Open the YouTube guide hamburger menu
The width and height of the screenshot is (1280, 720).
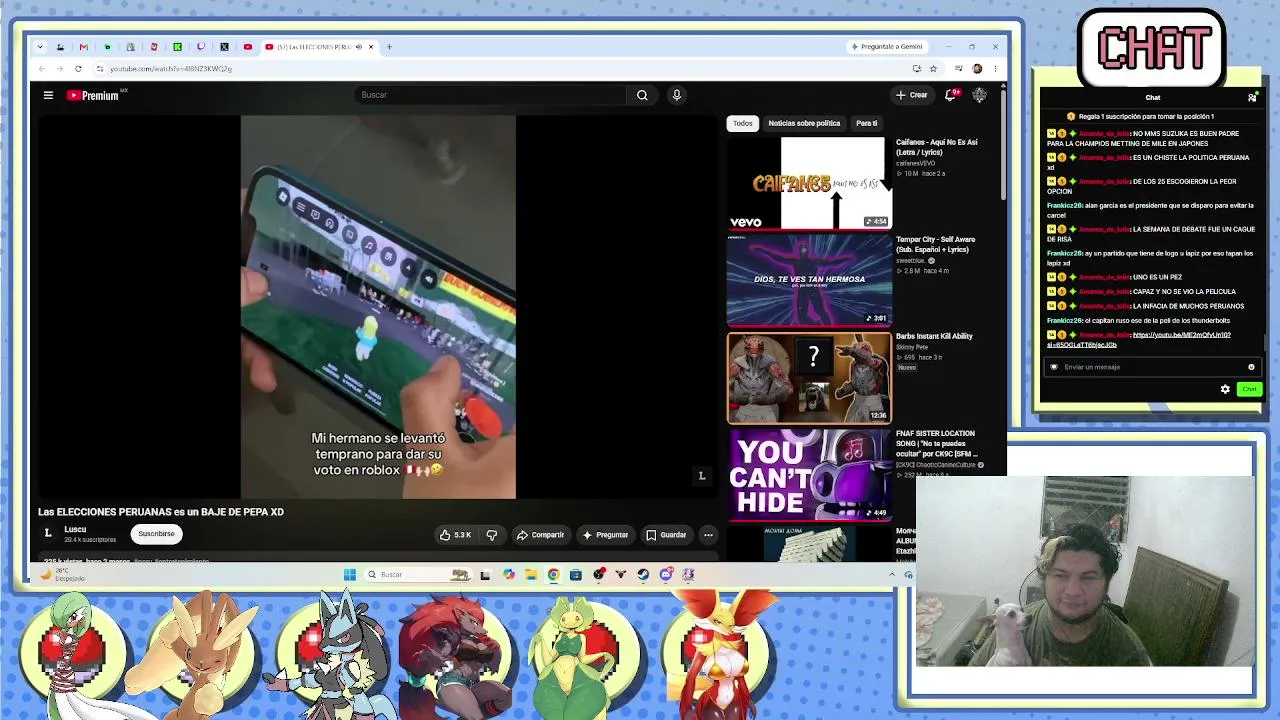pyautogui.click(x=48, y=95)
